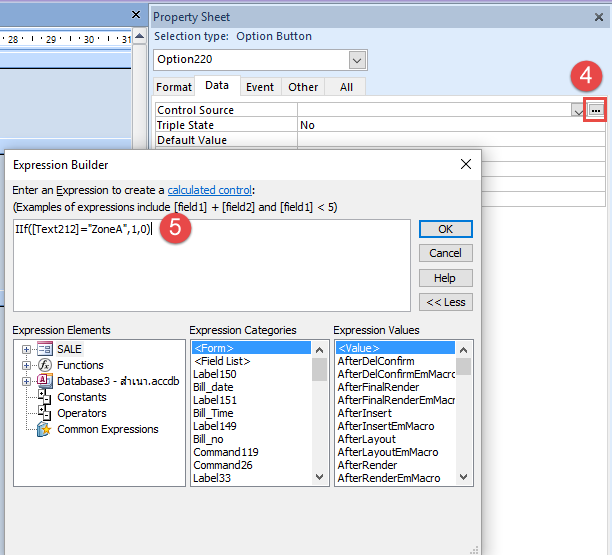Click the Database3 accdb database icon
Screen dimensions: 612x555
44,381
